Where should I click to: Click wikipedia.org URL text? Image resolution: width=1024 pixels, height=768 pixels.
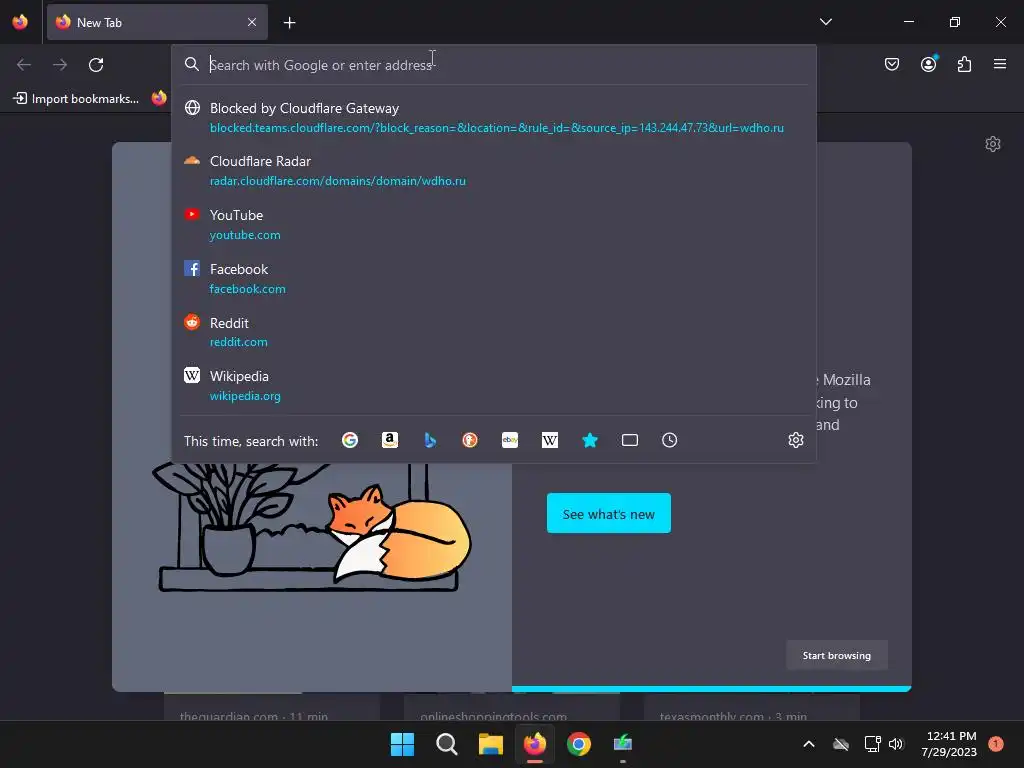coord(245,396)
